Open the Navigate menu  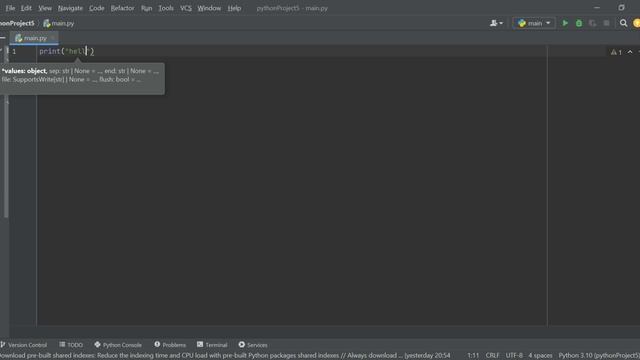(x=70, y=8)
